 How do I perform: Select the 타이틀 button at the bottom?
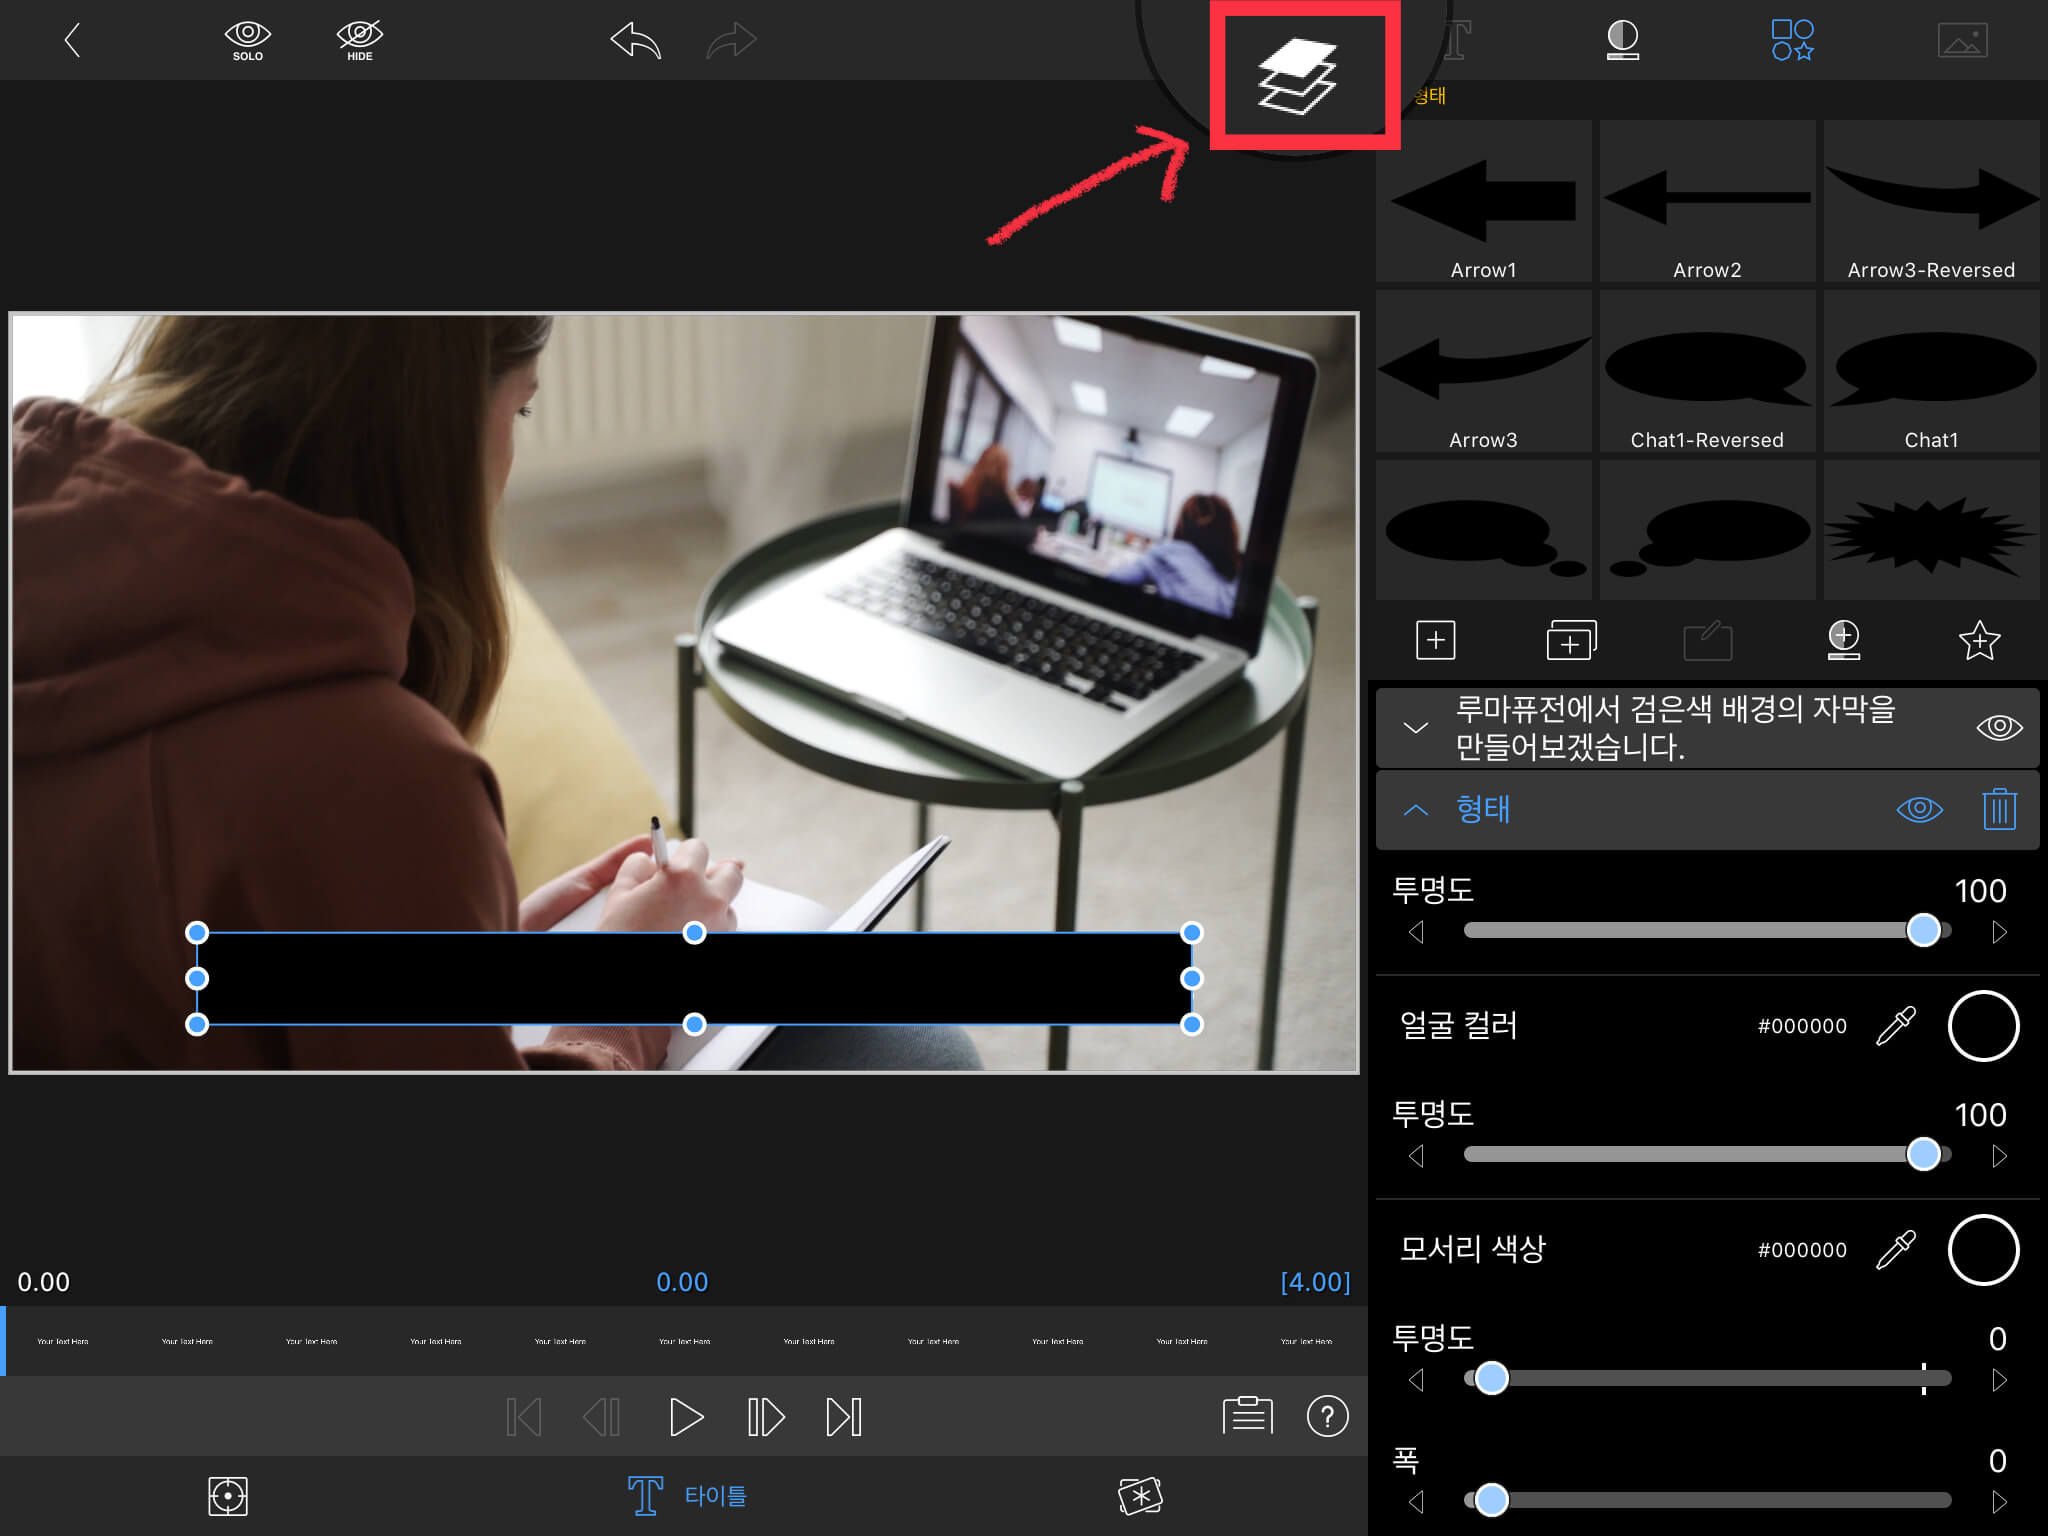(687, 1496)
